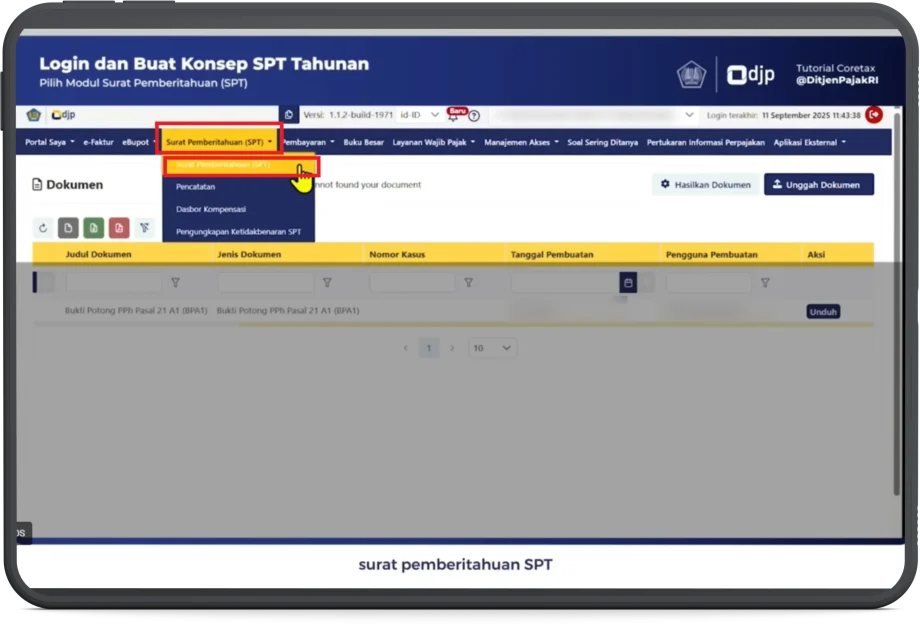The height and width of the screenshot is (628, 920).
Task: Click the red logout icon
Action: (x=874, y=115)
